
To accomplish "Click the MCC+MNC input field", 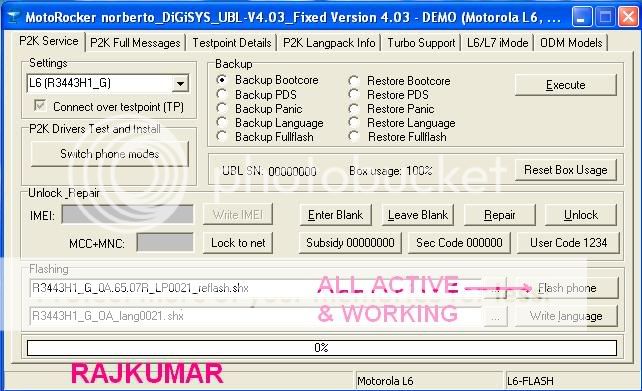I will [x=165, y=242].
